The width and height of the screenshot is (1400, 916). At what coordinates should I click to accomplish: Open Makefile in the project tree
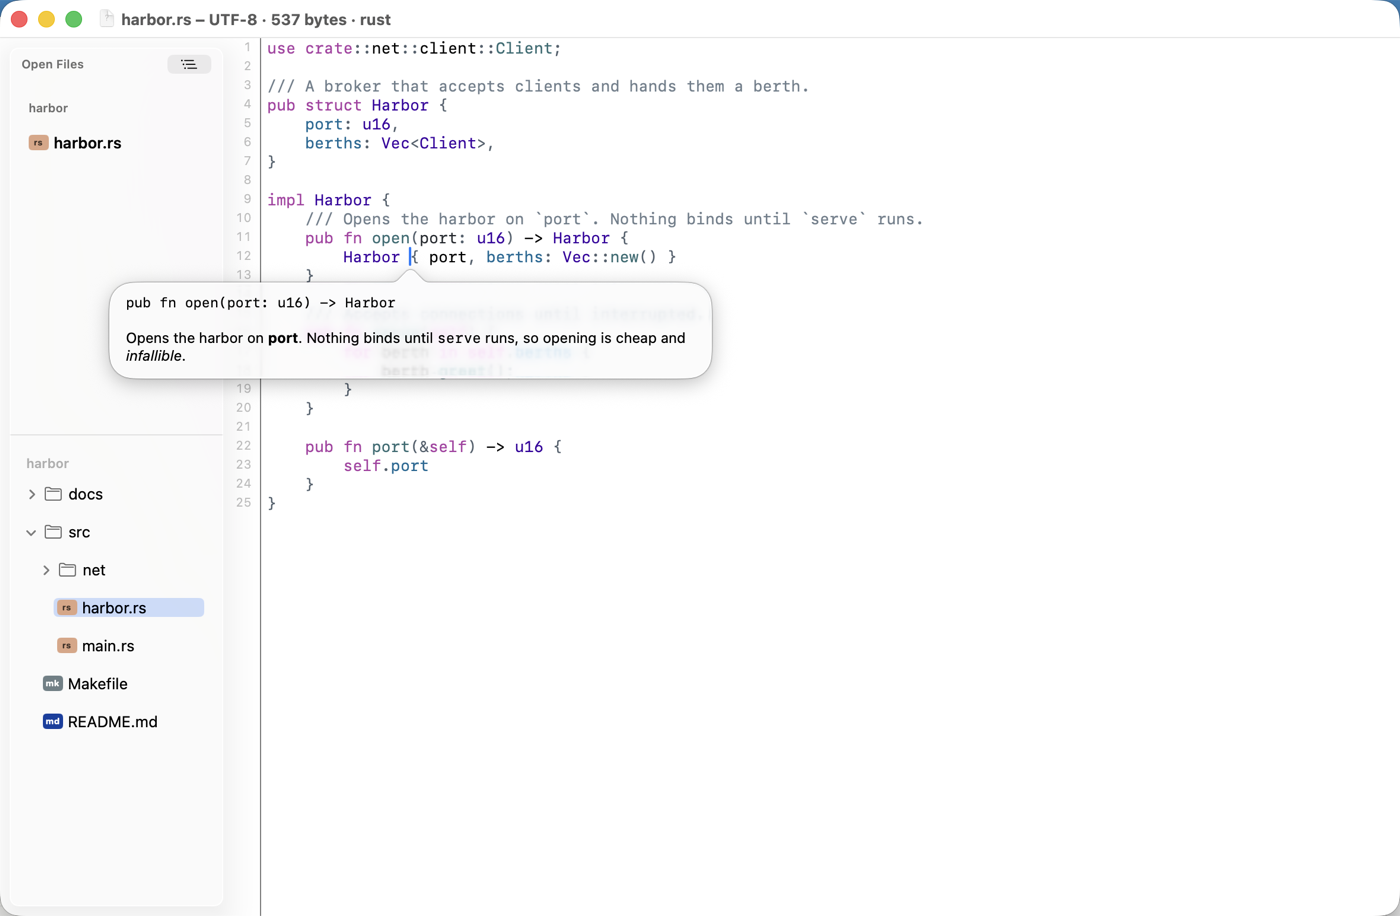point(97,684)
